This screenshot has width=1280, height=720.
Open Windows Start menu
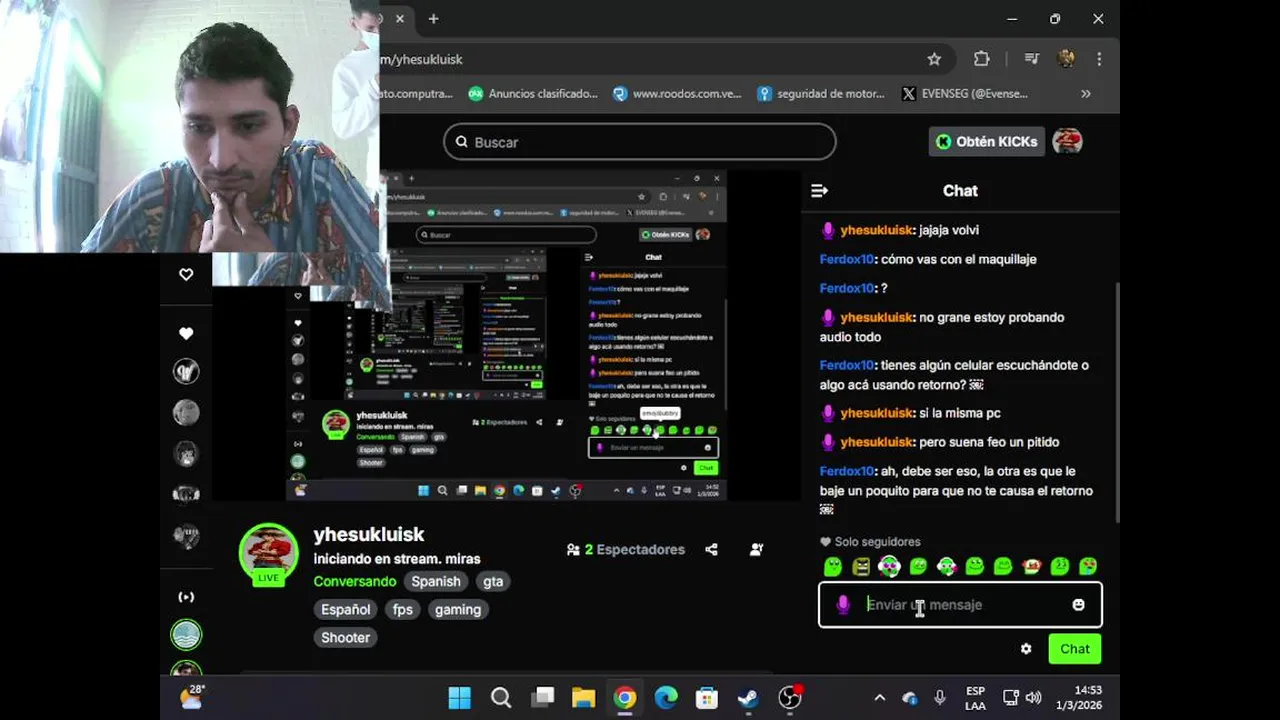(459, 698)
